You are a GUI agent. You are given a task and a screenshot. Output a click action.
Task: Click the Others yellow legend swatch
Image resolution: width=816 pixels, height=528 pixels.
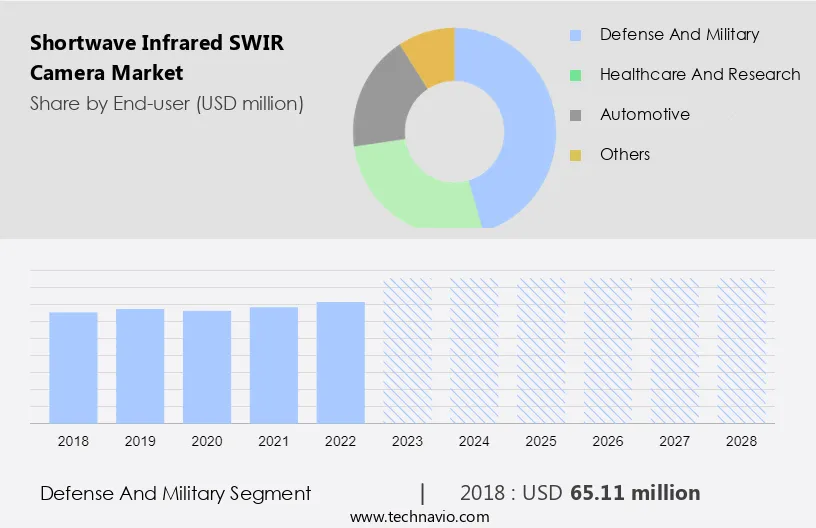coord(575,155)
